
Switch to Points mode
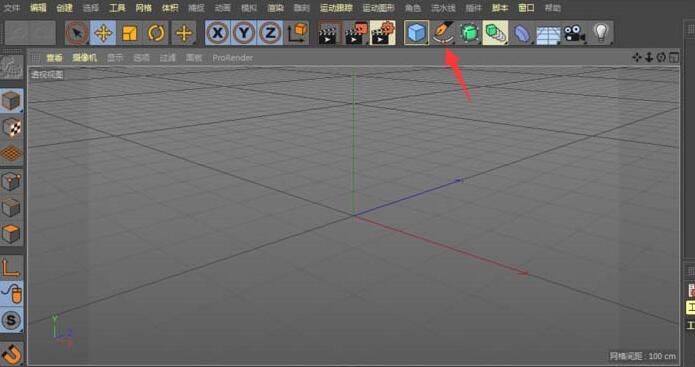pyautogui.click(x=12, y=181)
